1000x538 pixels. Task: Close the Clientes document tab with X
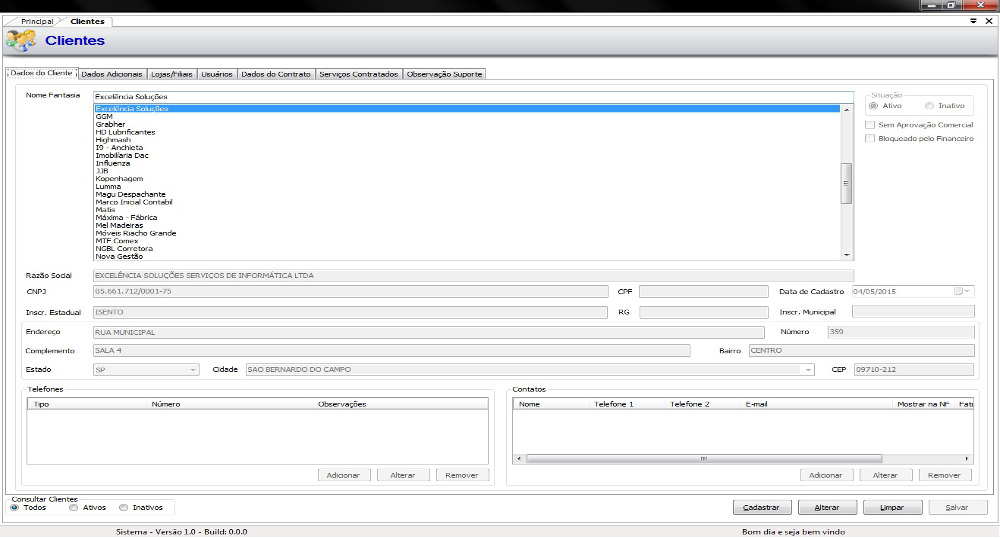pyautogui.click(x=989, y=21)
